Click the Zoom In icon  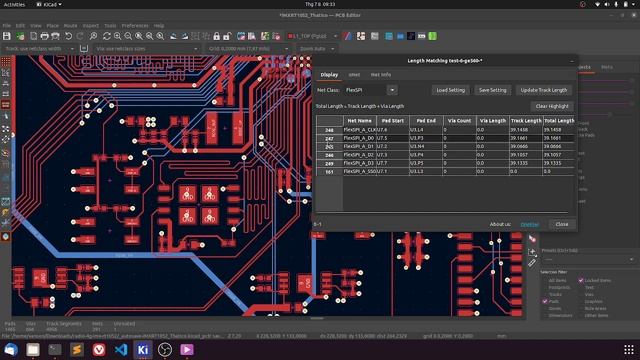pos(118,36)
